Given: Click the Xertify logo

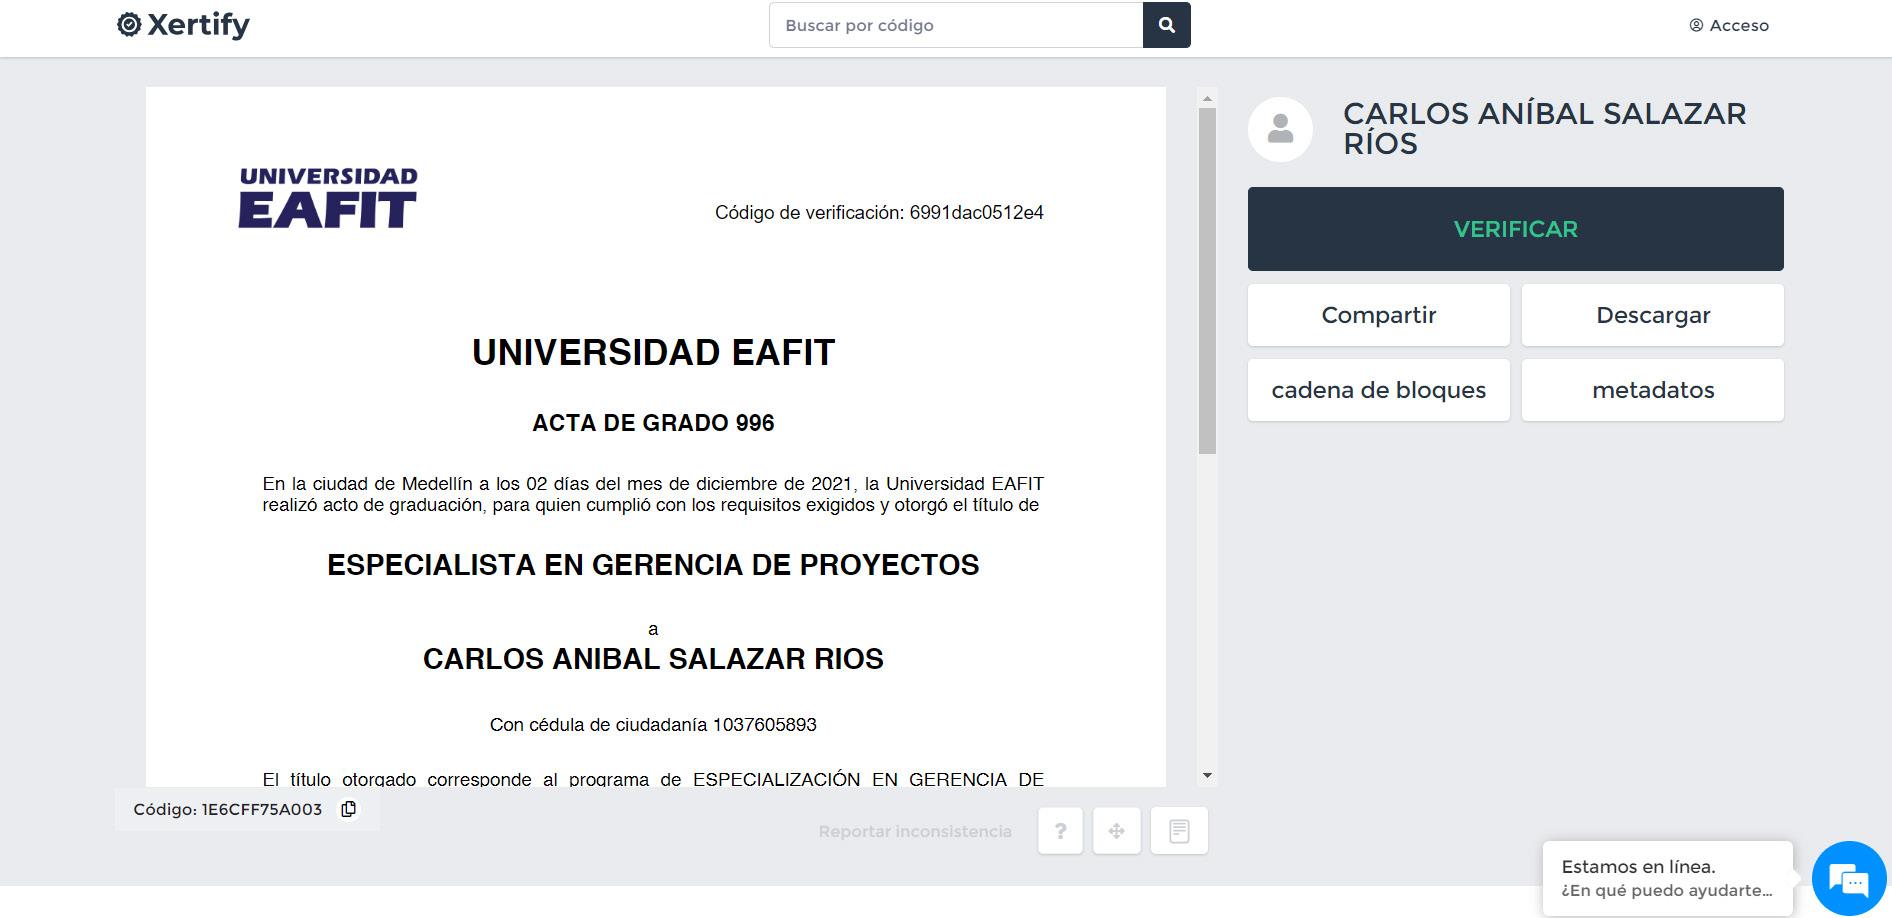Looking at the screenshot, I should pos(183,25).
